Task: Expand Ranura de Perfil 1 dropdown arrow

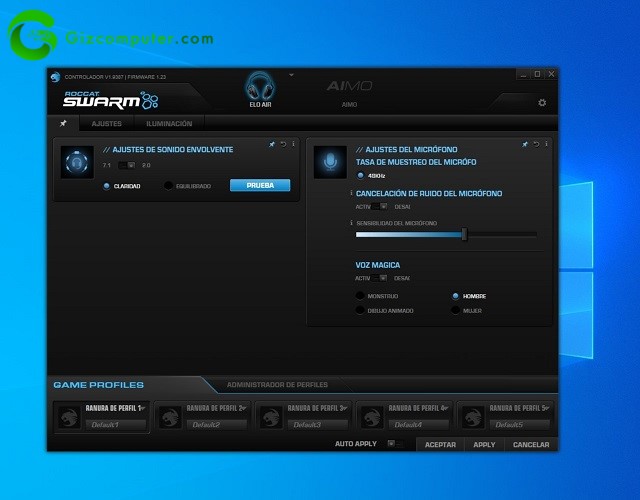Action: point(143,408)
